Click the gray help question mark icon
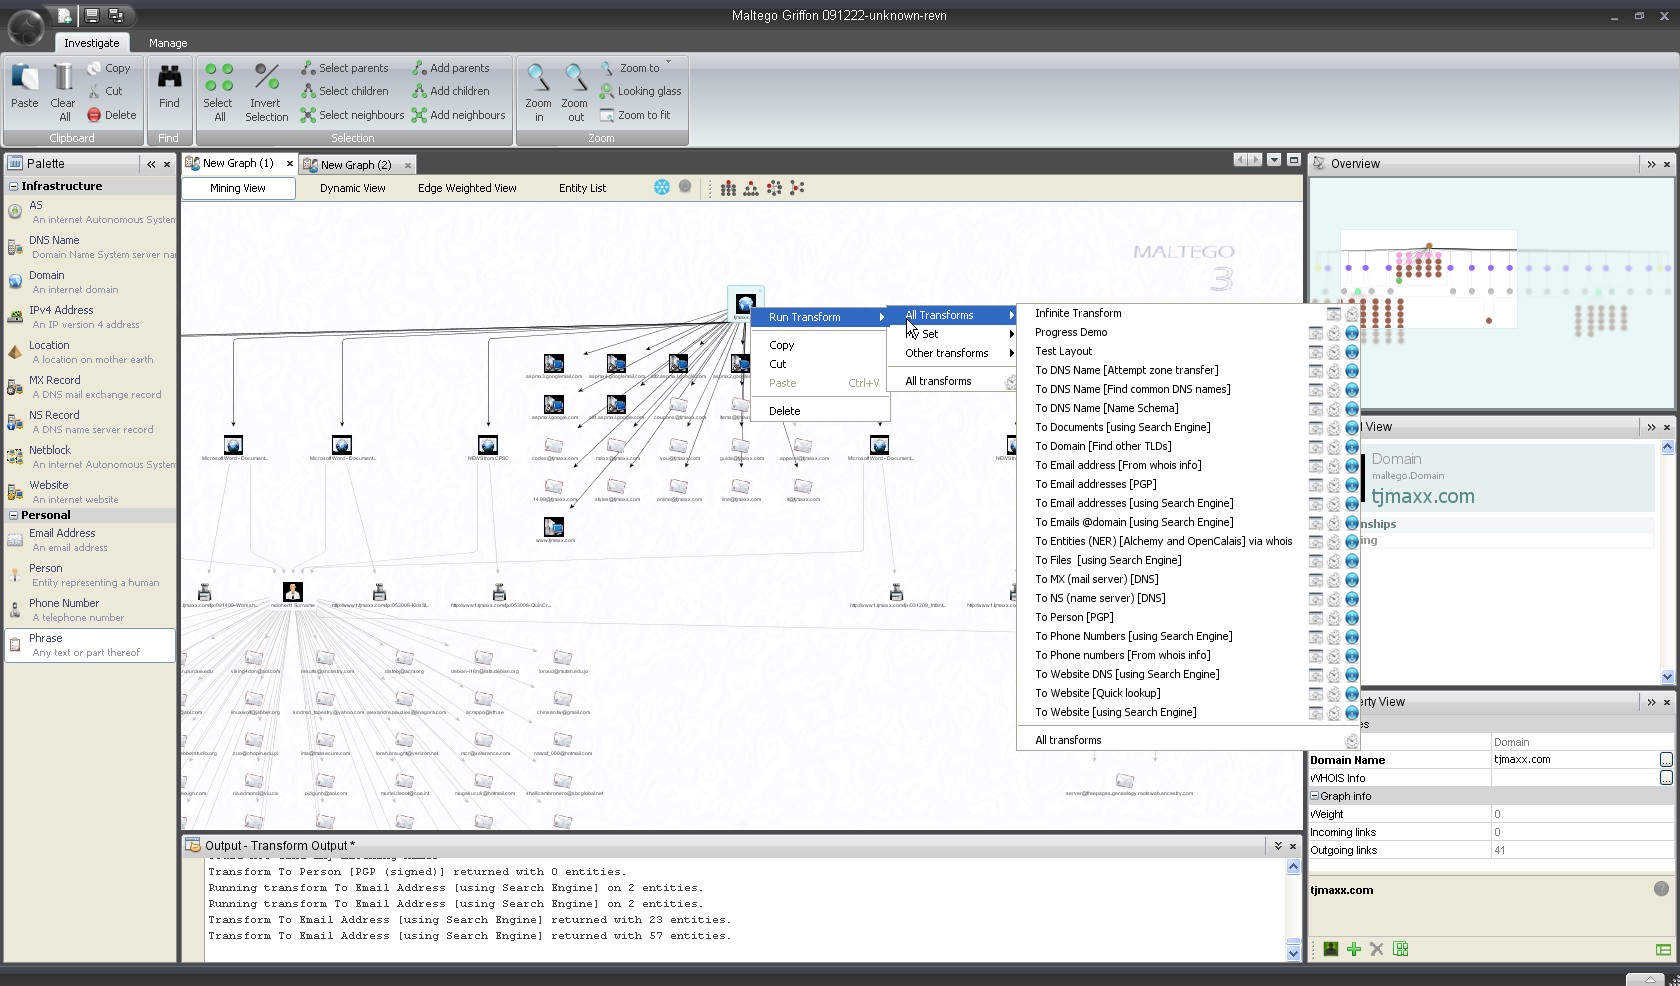 tap(1661, 889)
